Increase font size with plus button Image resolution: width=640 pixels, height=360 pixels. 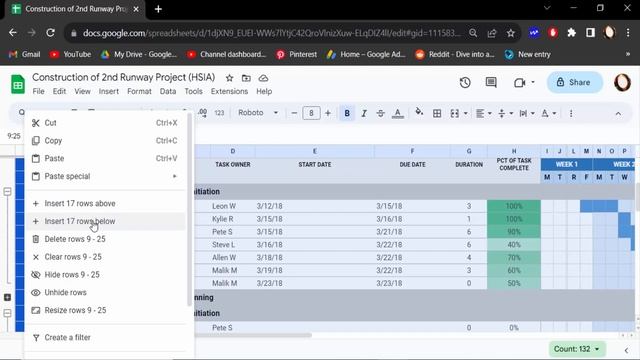pos(328,113)
